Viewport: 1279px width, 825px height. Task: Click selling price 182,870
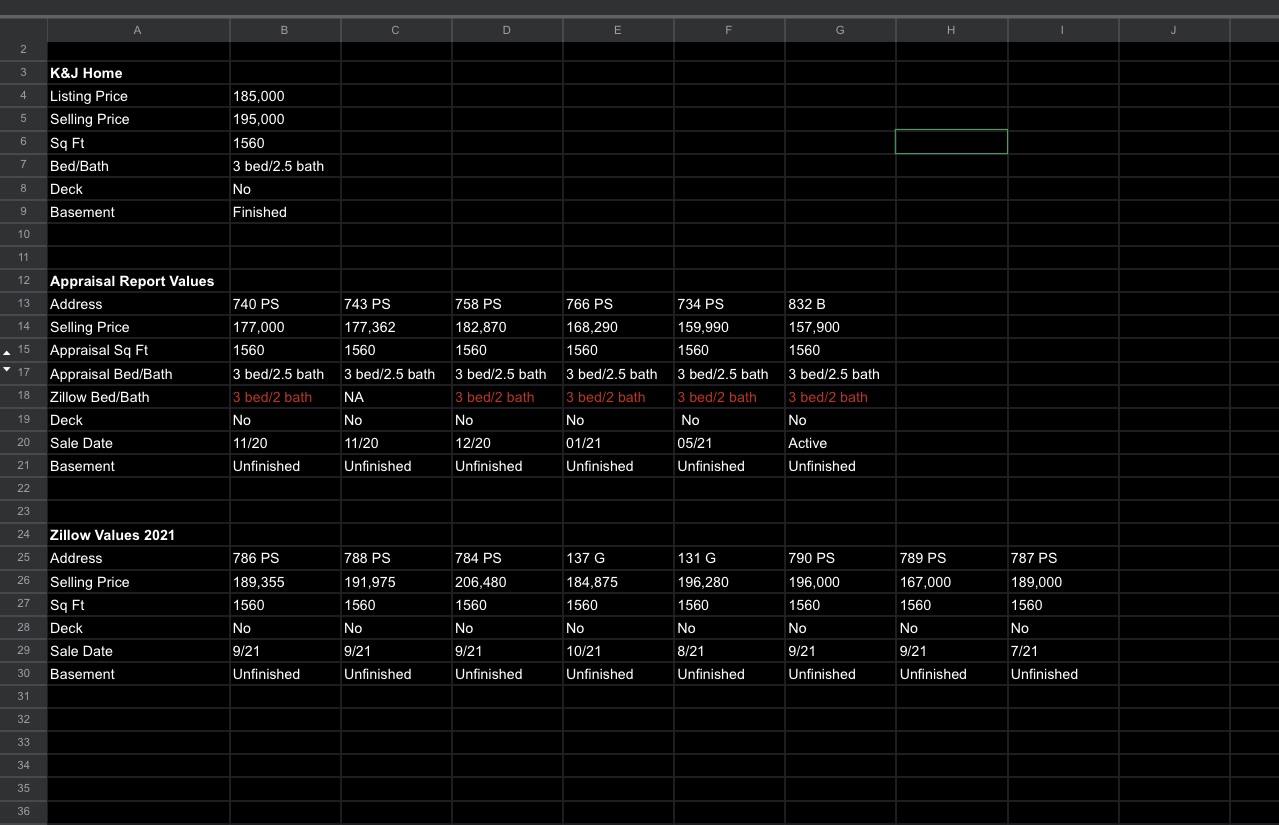click(507, 327)
